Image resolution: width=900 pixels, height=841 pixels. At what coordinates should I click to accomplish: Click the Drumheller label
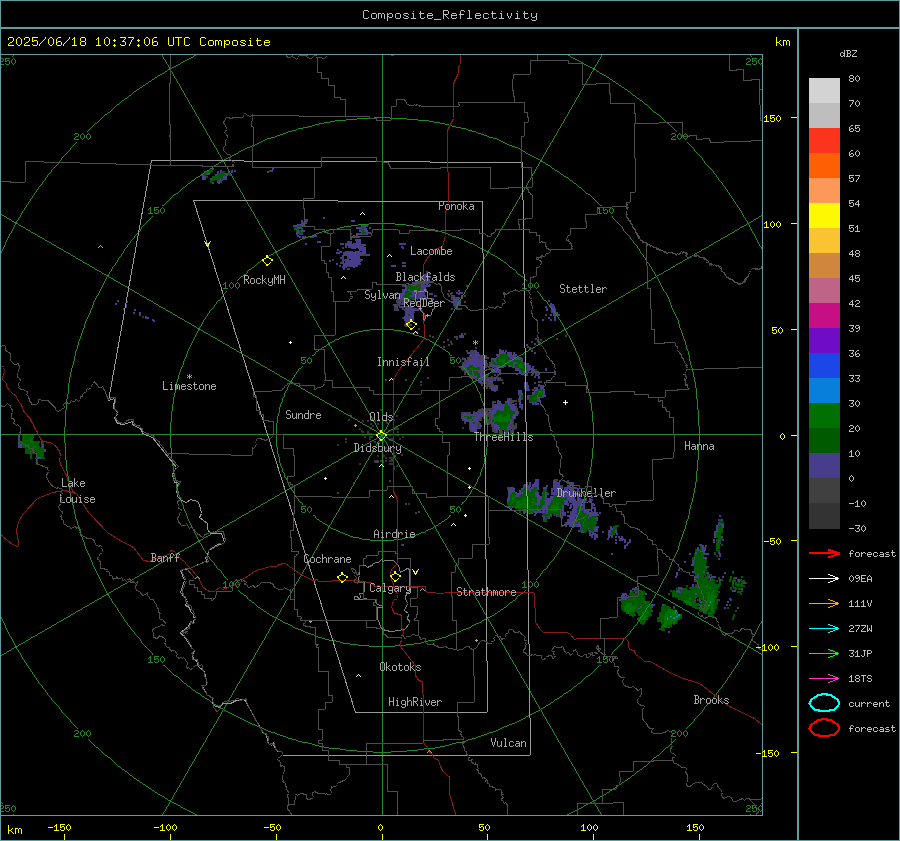(586, 493)
